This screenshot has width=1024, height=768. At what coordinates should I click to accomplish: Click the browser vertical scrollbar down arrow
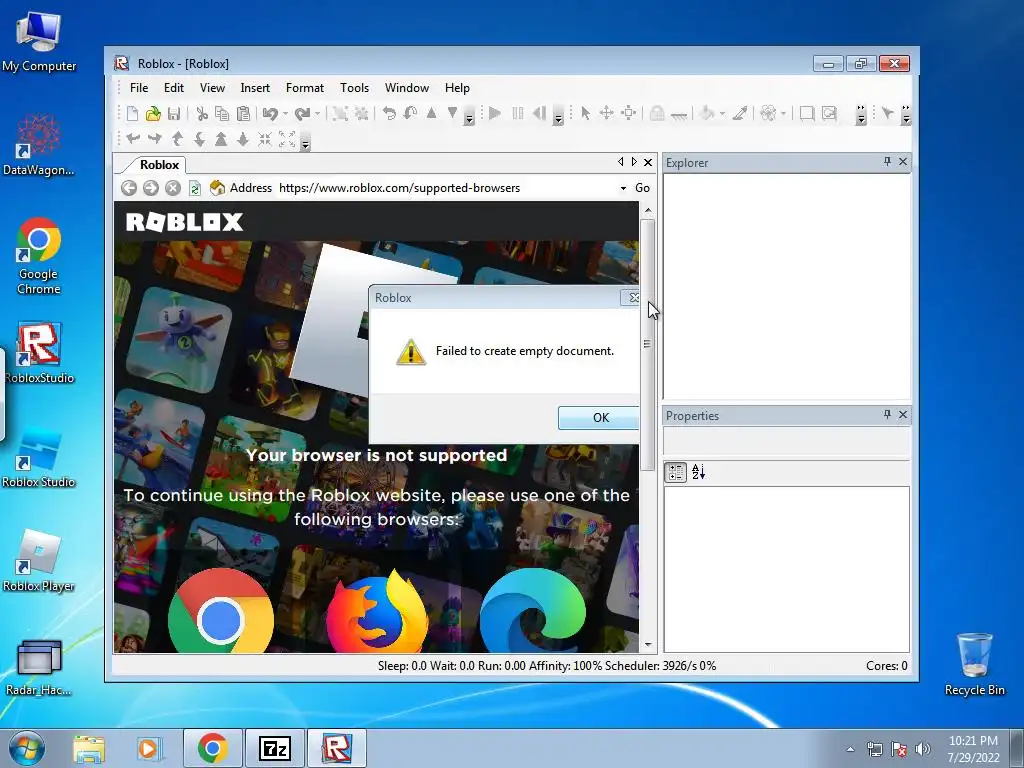point(648,645)
